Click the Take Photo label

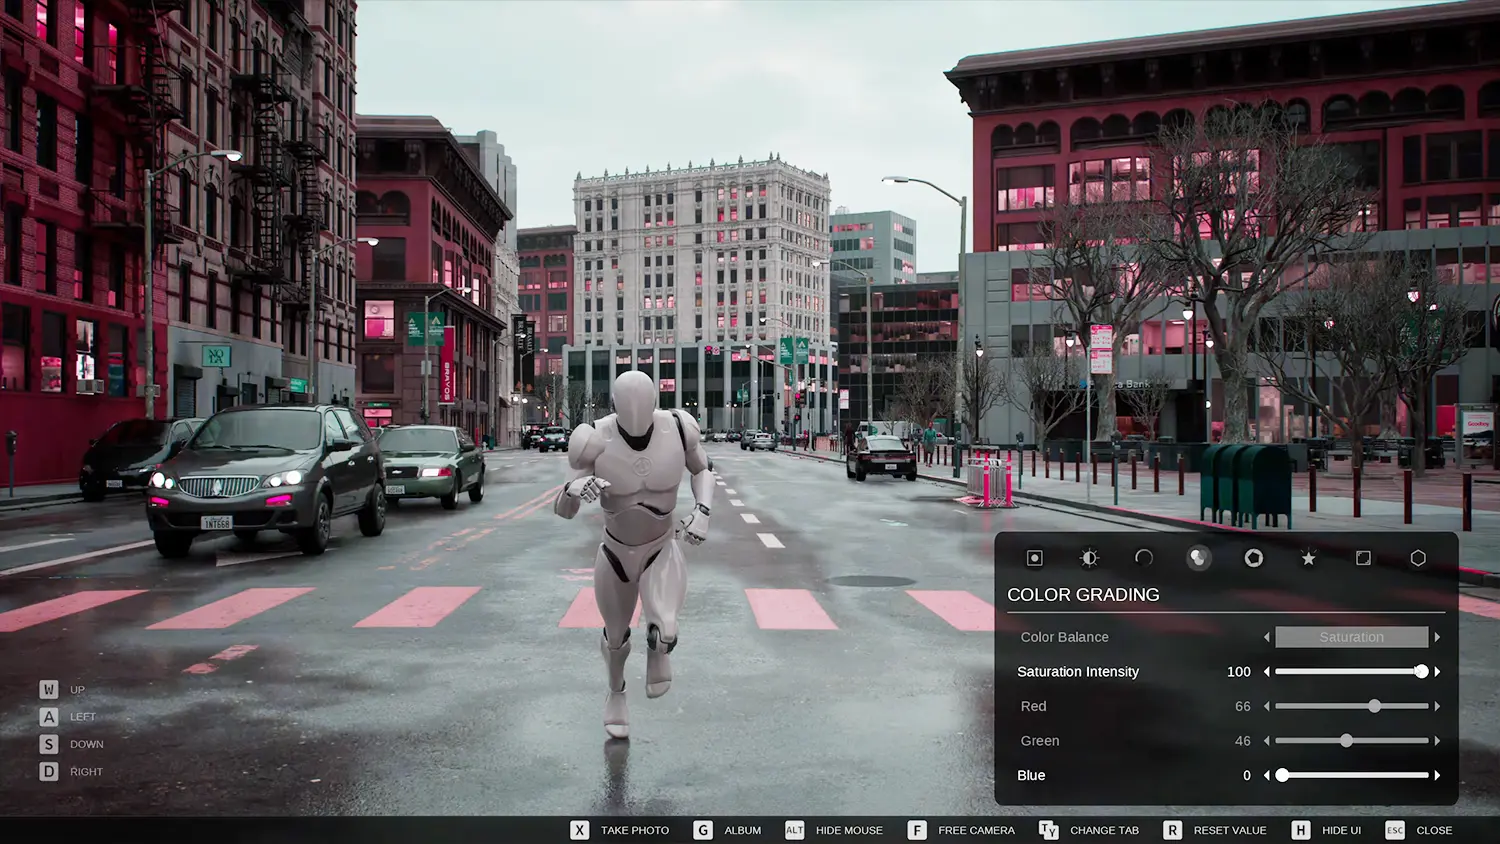point(635,830)
